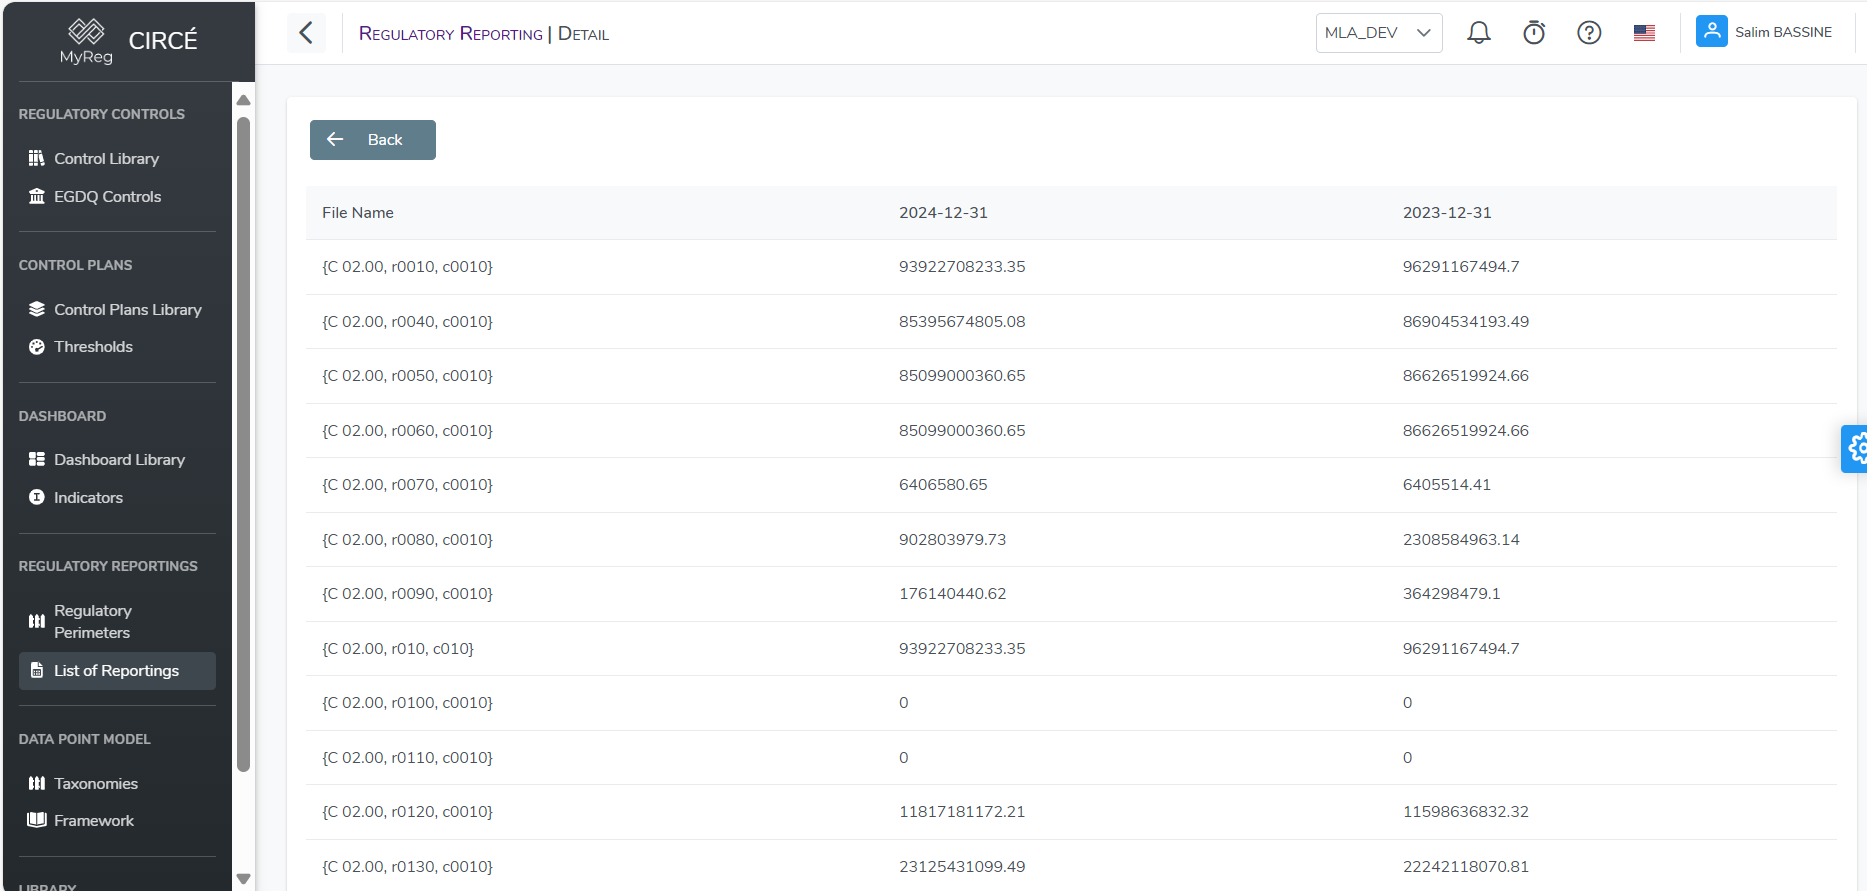Open the settings gear side tab
1867x891 pixels.
1856,449
